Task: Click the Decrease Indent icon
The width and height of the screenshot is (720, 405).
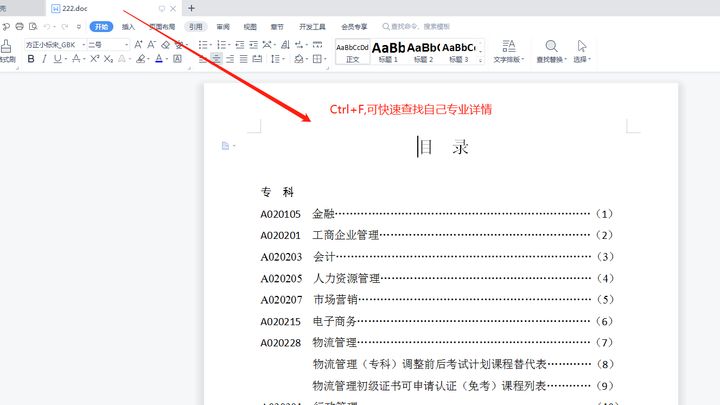Action: click(240, 45)
